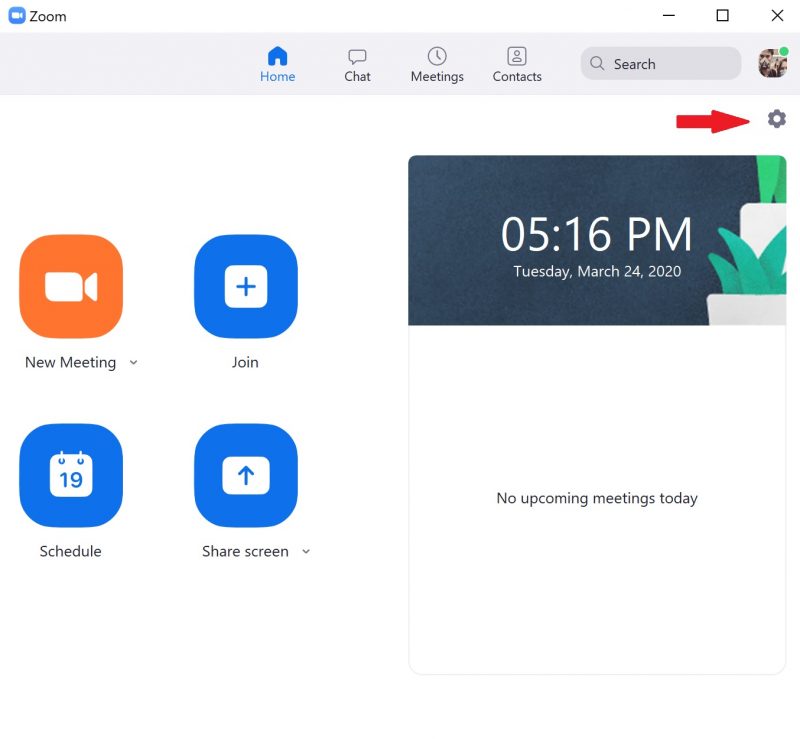Image resolution: width=800 pixels, height=739 pixels.
Task: Click the 05:16 PM clock text
Action: click(x=596, y=234)
